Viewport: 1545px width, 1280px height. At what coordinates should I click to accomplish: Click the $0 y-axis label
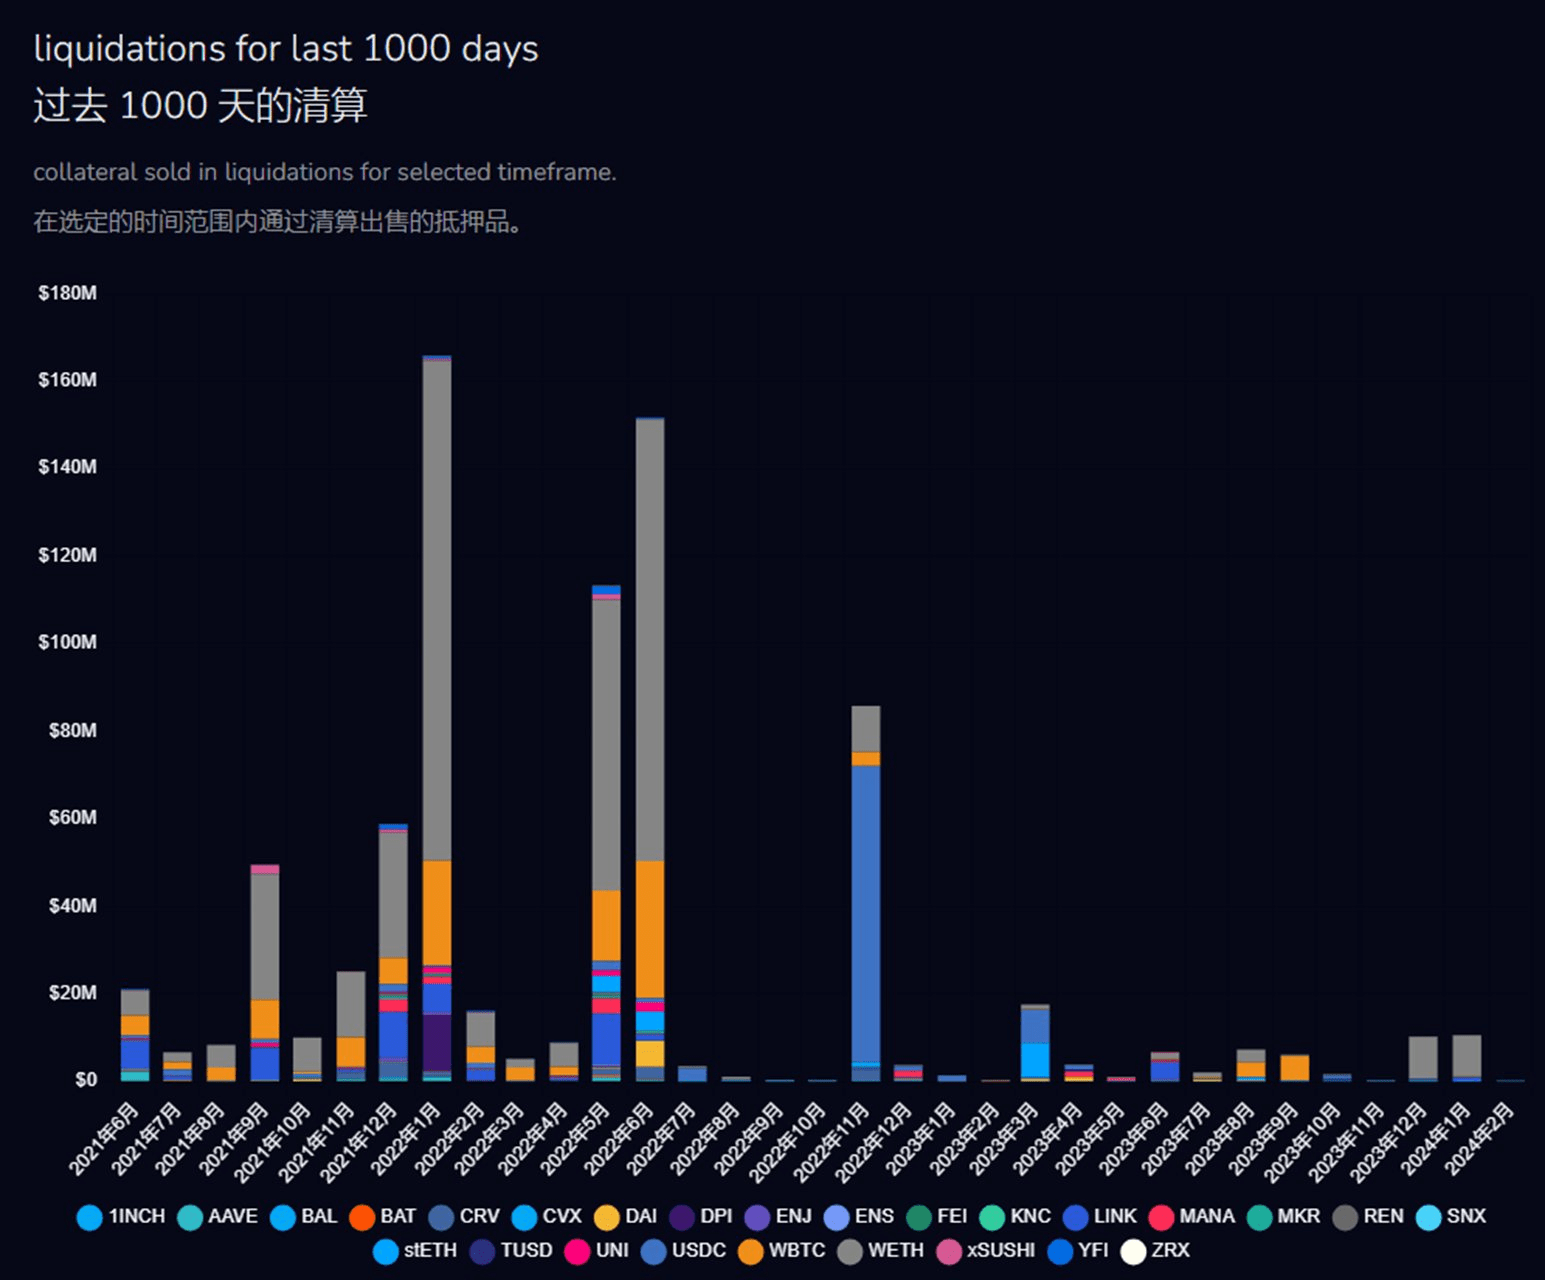(x=86, y=1080)
